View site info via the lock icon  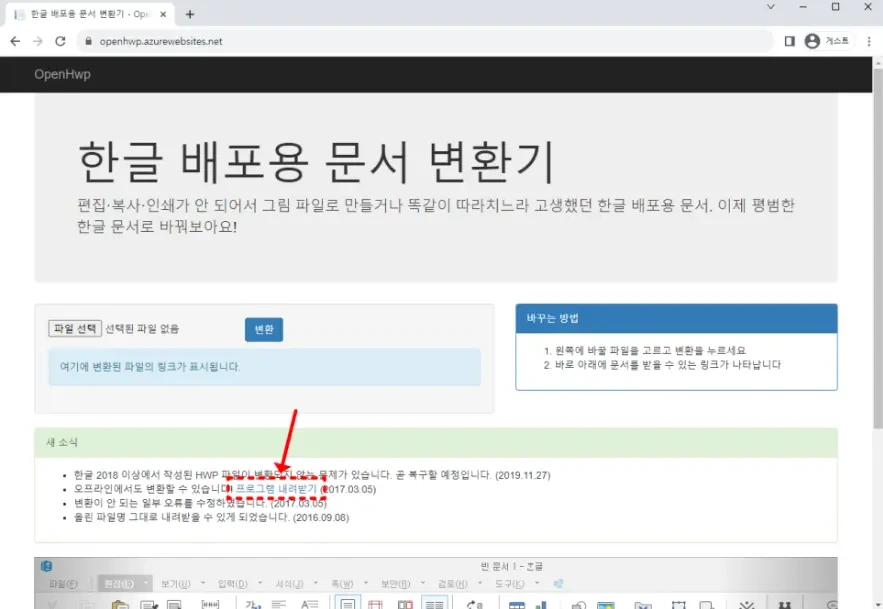88,41
